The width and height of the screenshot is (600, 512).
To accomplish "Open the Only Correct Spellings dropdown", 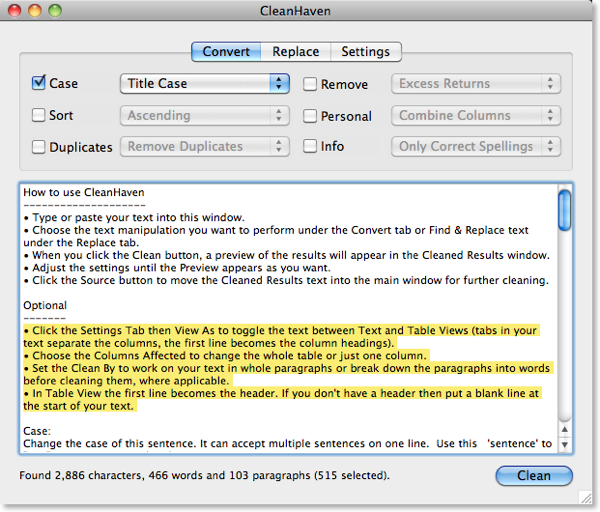I will [475, 147].
